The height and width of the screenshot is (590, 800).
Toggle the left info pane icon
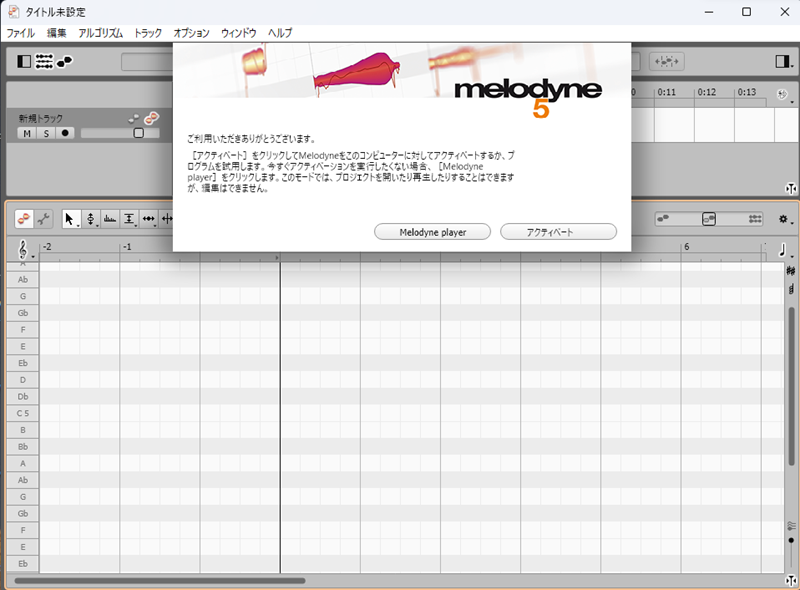click(23, 61)
